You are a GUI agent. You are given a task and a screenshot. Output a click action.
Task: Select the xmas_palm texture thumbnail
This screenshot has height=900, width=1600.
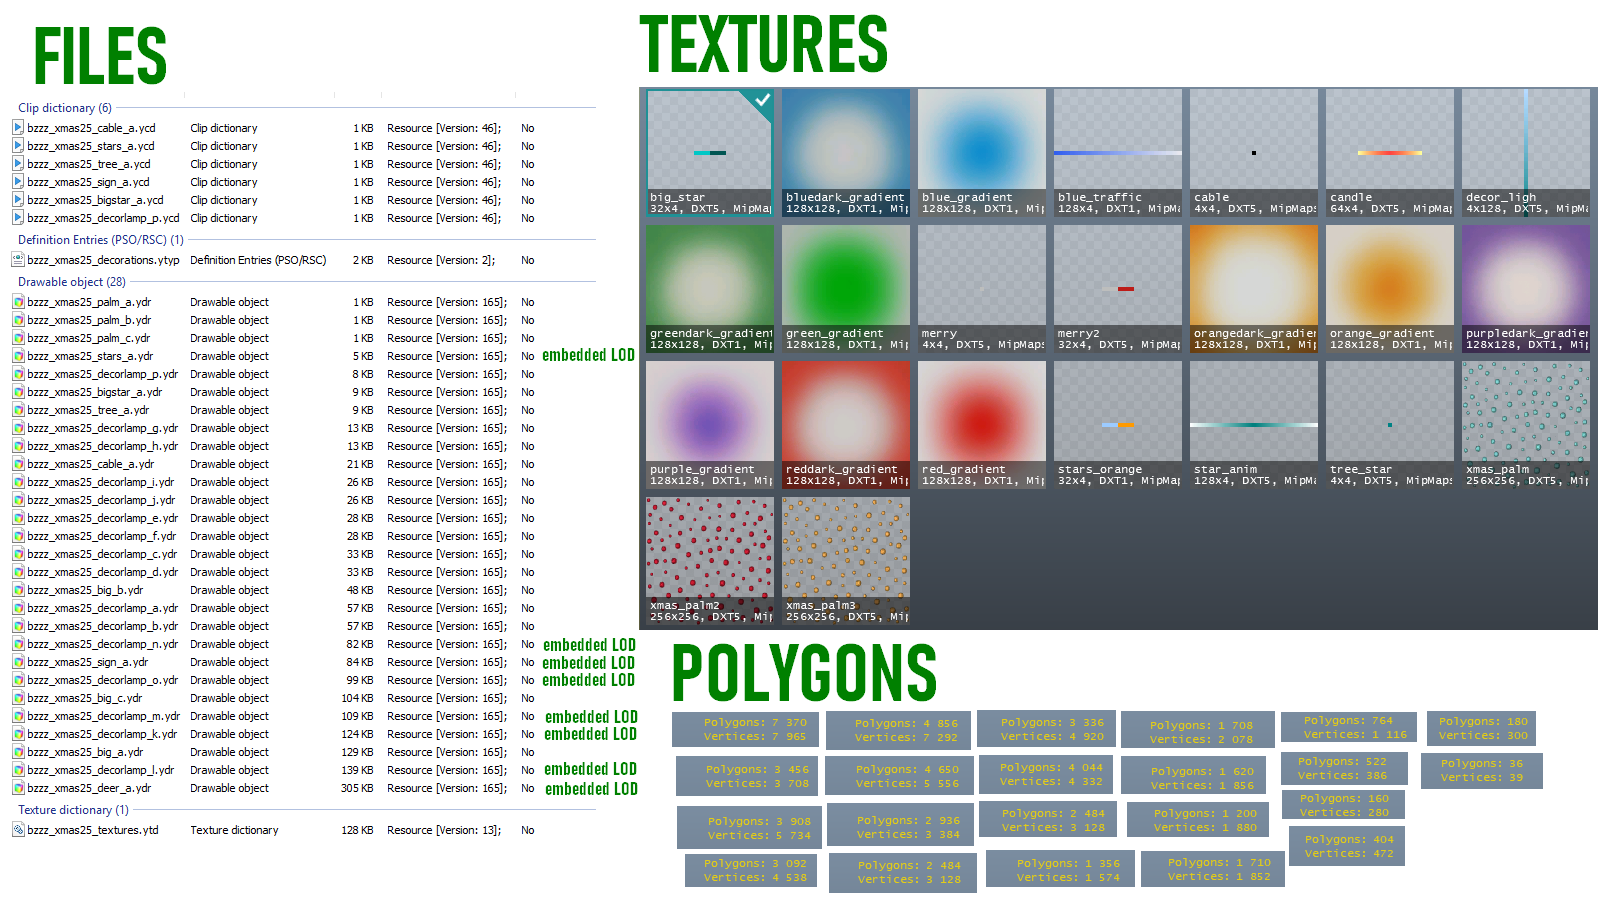coord(1526,425)
